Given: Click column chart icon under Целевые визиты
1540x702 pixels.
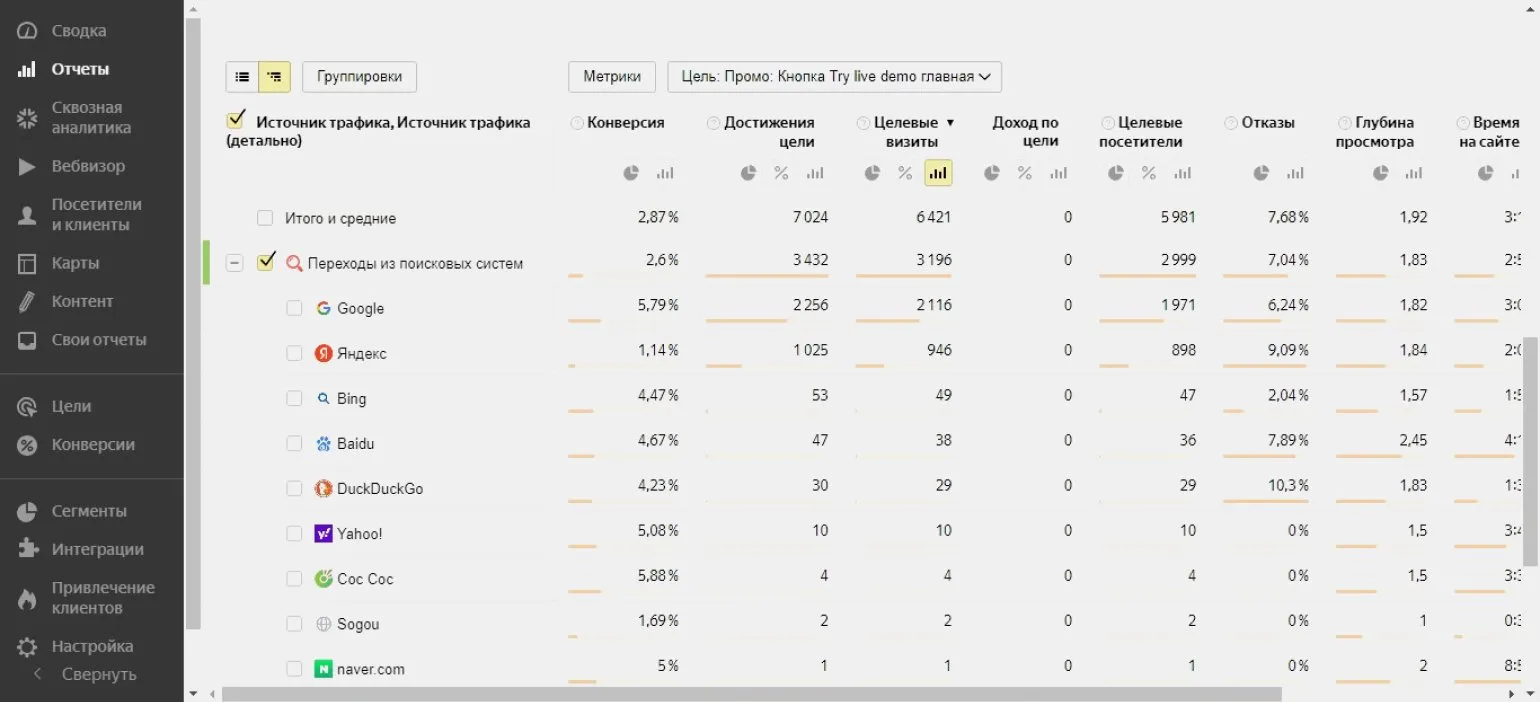Looking at the screenshot, I should coord(938,173).
